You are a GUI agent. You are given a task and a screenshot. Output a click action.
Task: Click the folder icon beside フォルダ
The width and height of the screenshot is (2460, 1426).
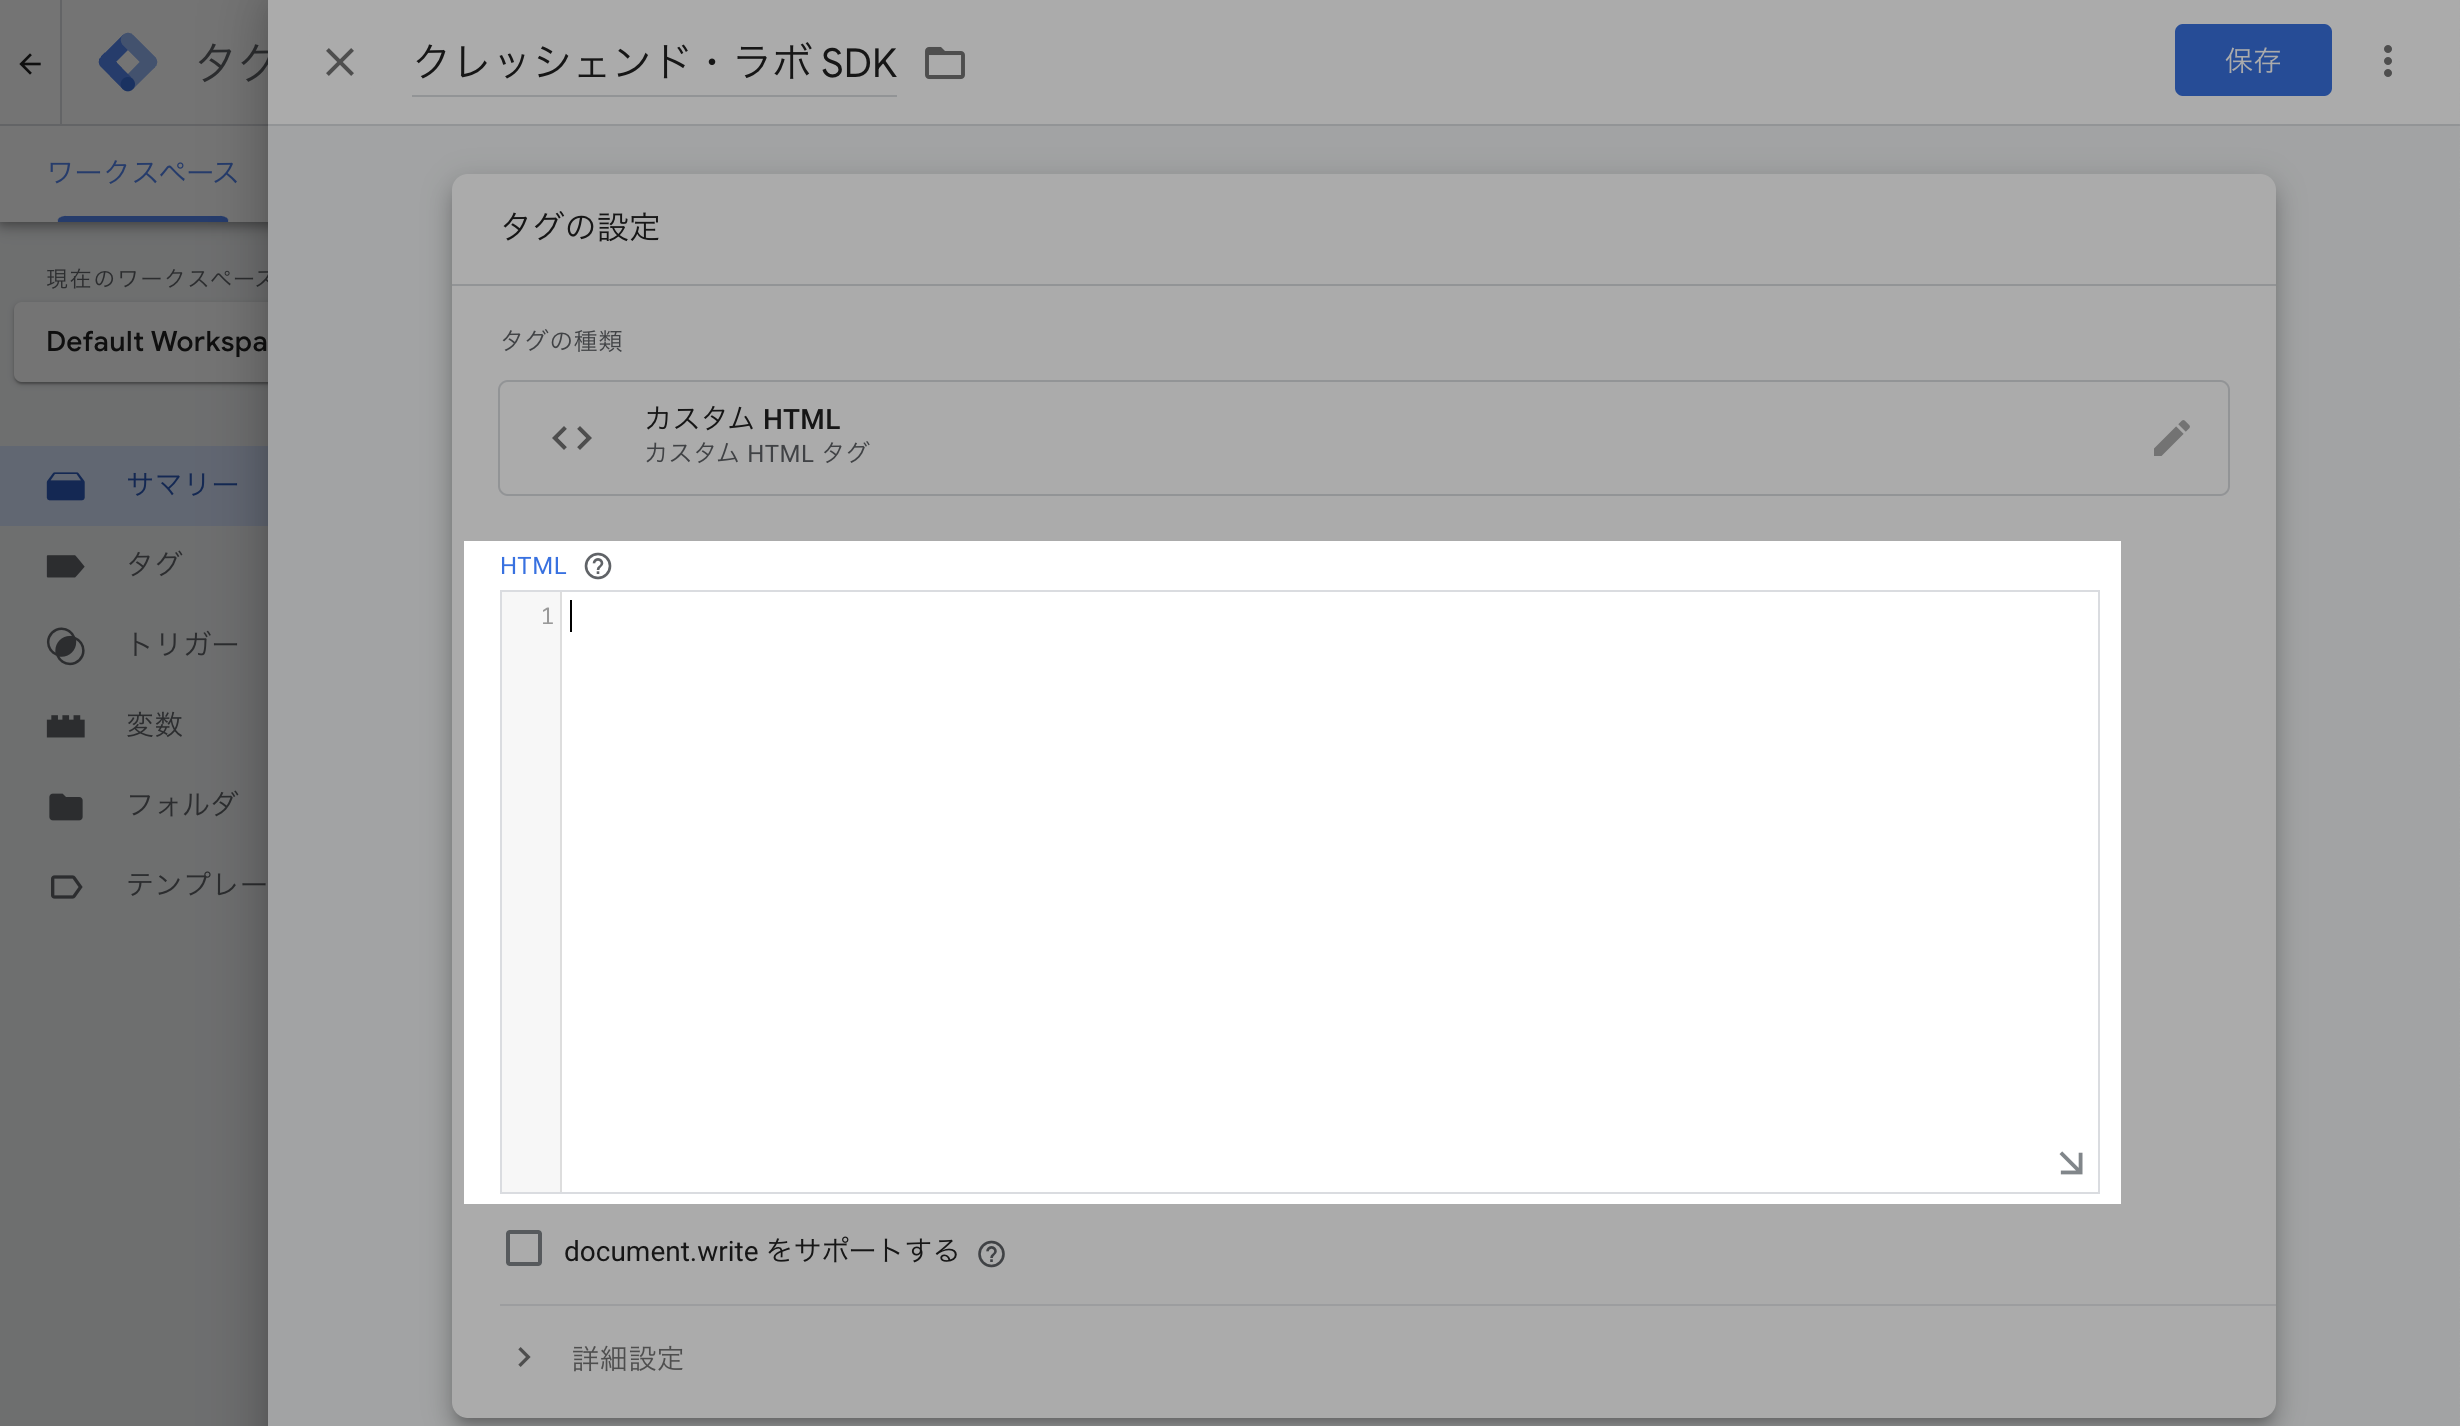click(x=66, y=806)
